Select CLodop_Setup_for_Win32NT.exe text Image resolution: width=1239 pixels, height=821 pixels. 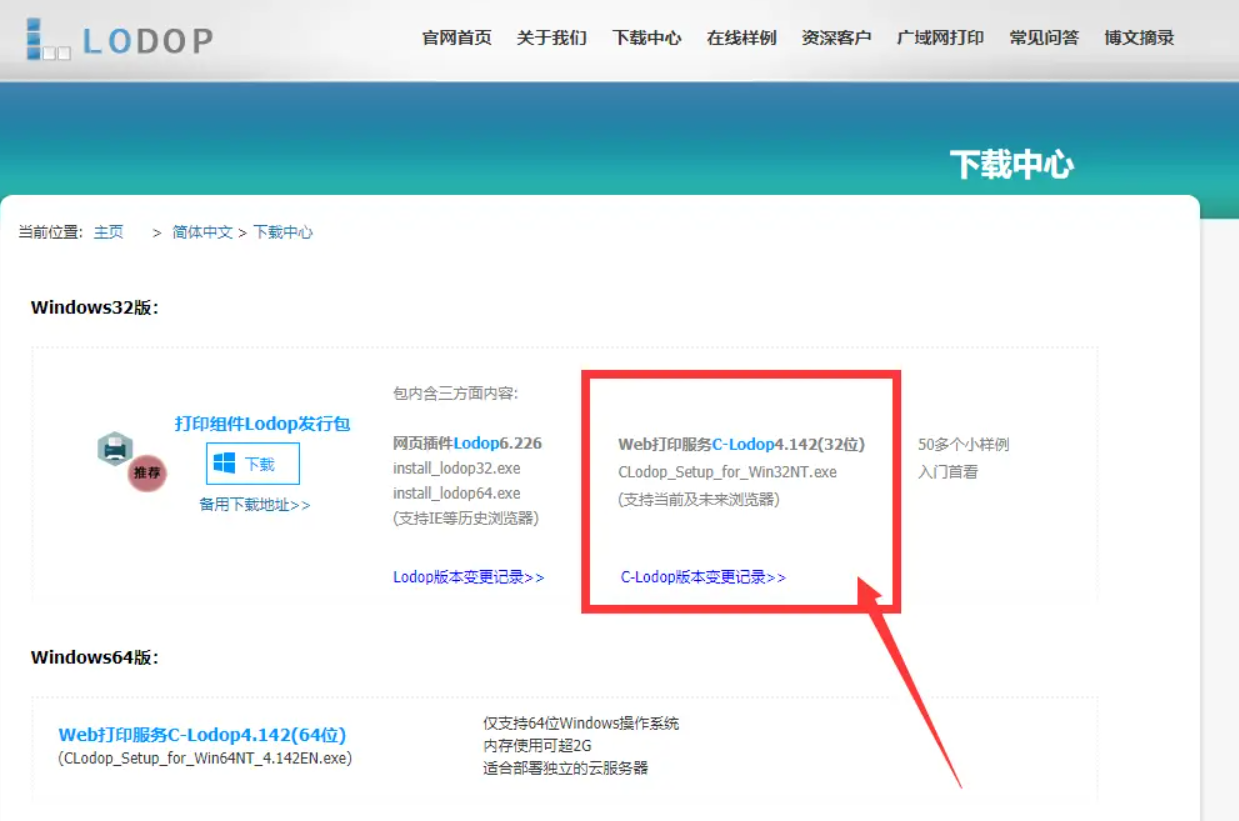(x=728, y=472)
